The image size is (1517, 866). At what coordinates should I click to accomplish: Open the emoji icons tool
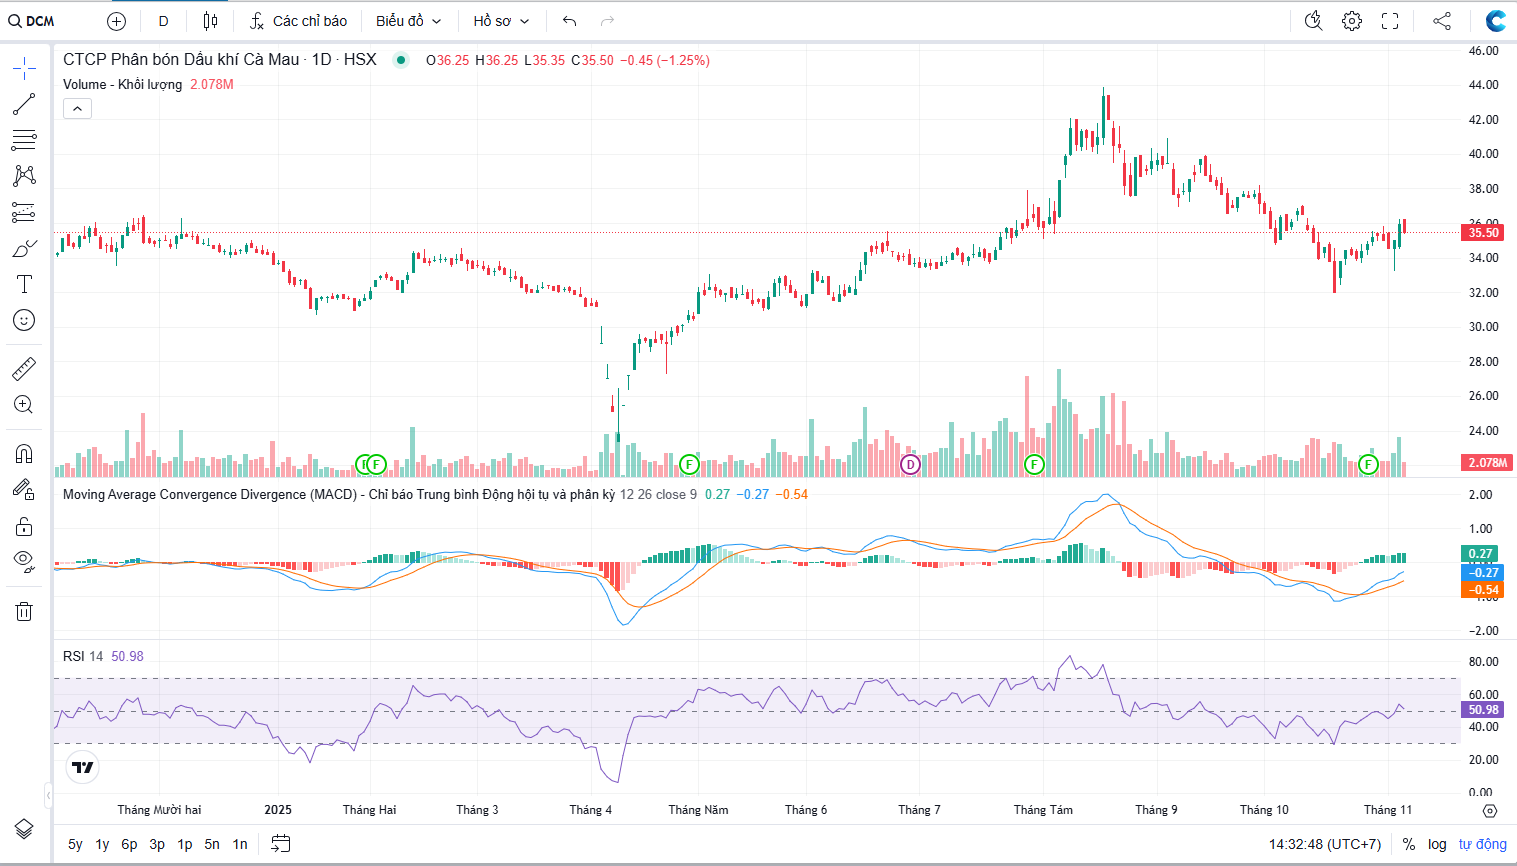click(24, 320)
